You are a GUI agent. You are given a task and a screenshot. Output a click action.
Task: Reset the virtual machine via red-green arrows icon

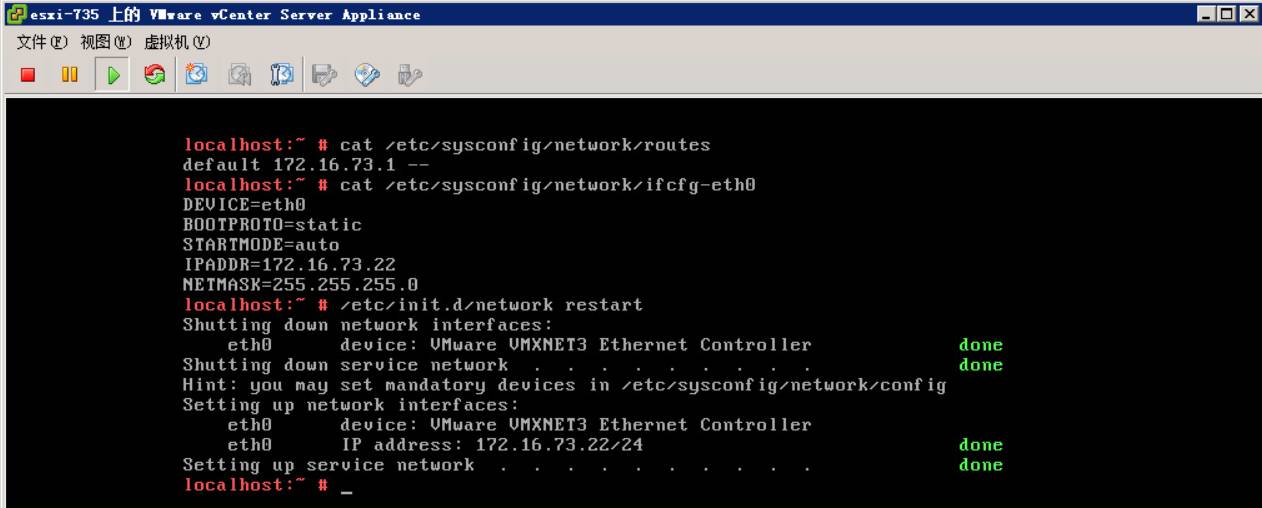pos(154,75)
